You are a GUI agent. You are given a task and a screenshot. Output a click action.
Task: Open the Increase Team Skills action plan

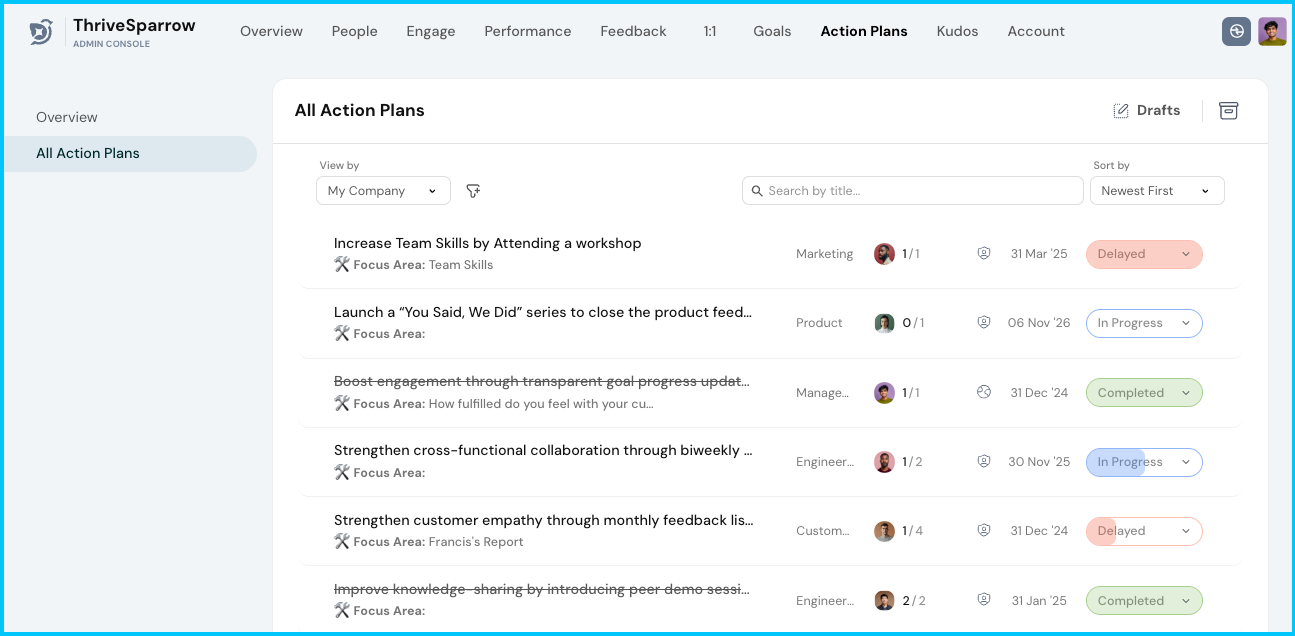point(487,243)
